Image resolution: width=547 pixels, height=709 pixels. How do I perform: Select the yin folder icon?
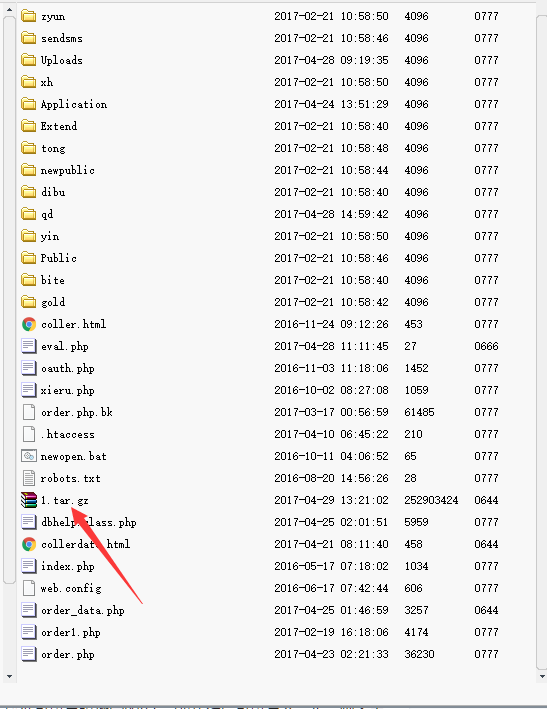click(x=28, y=236)
